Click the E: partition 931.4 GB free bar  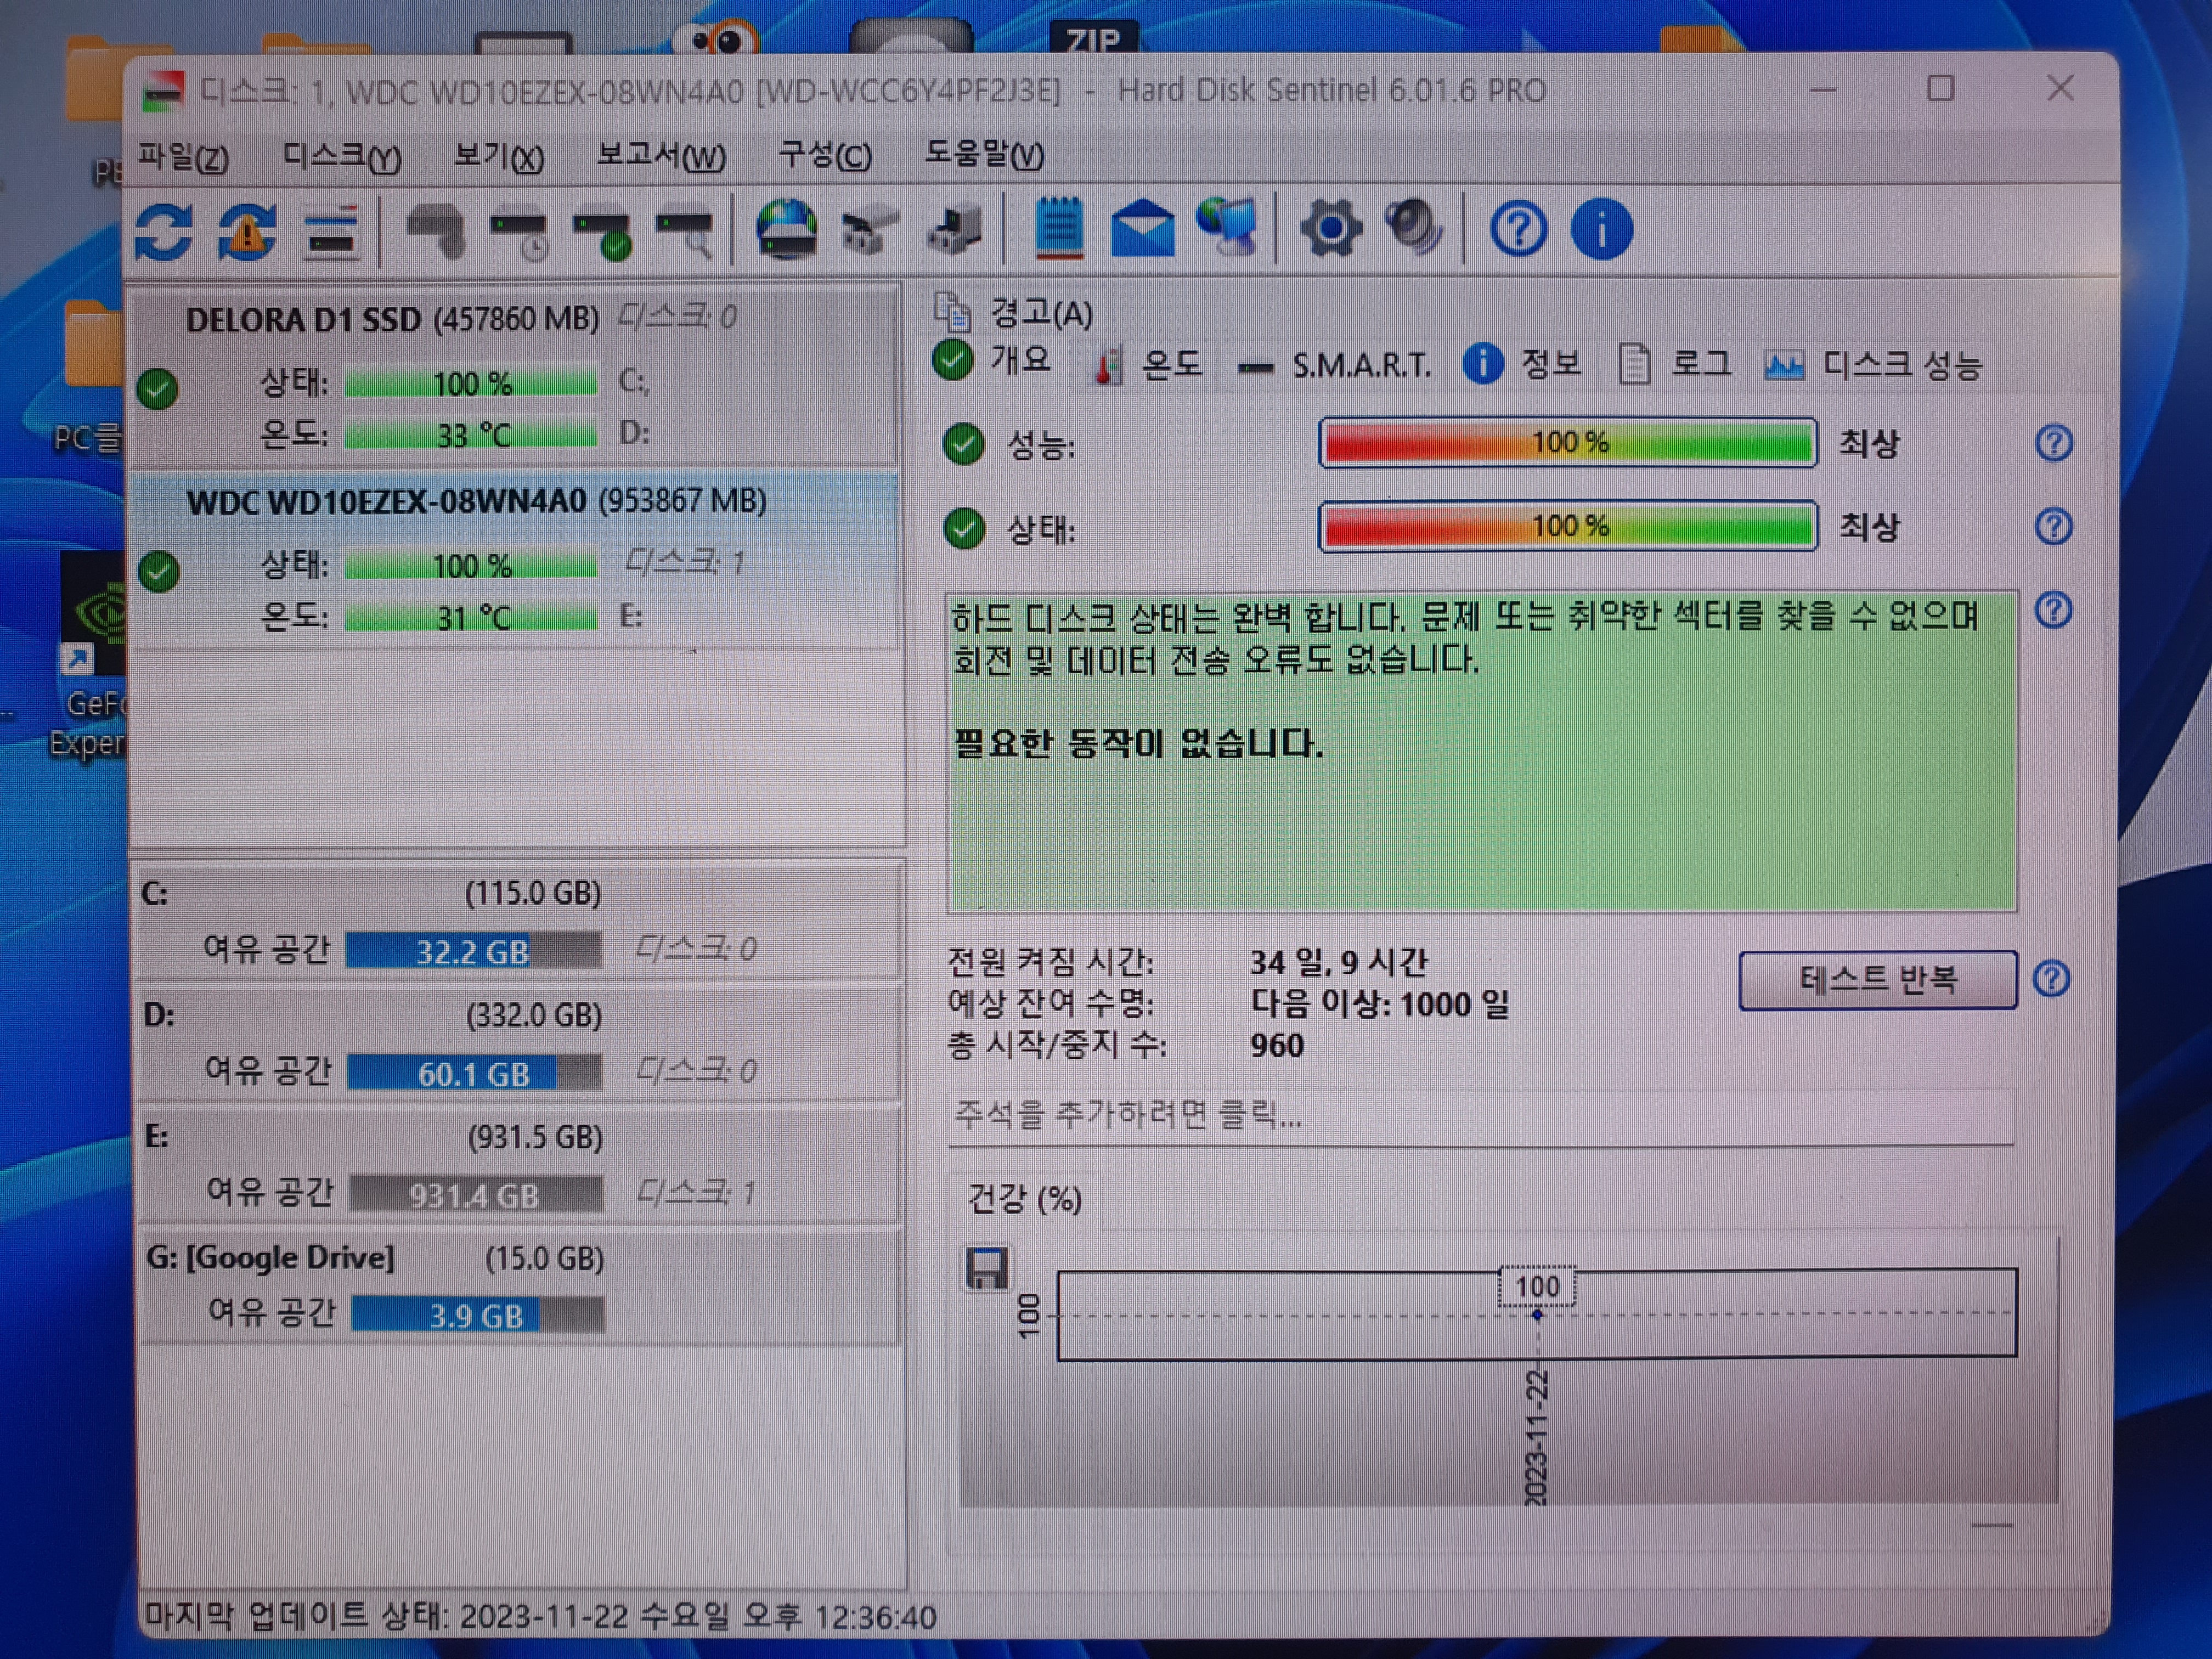476,1195
